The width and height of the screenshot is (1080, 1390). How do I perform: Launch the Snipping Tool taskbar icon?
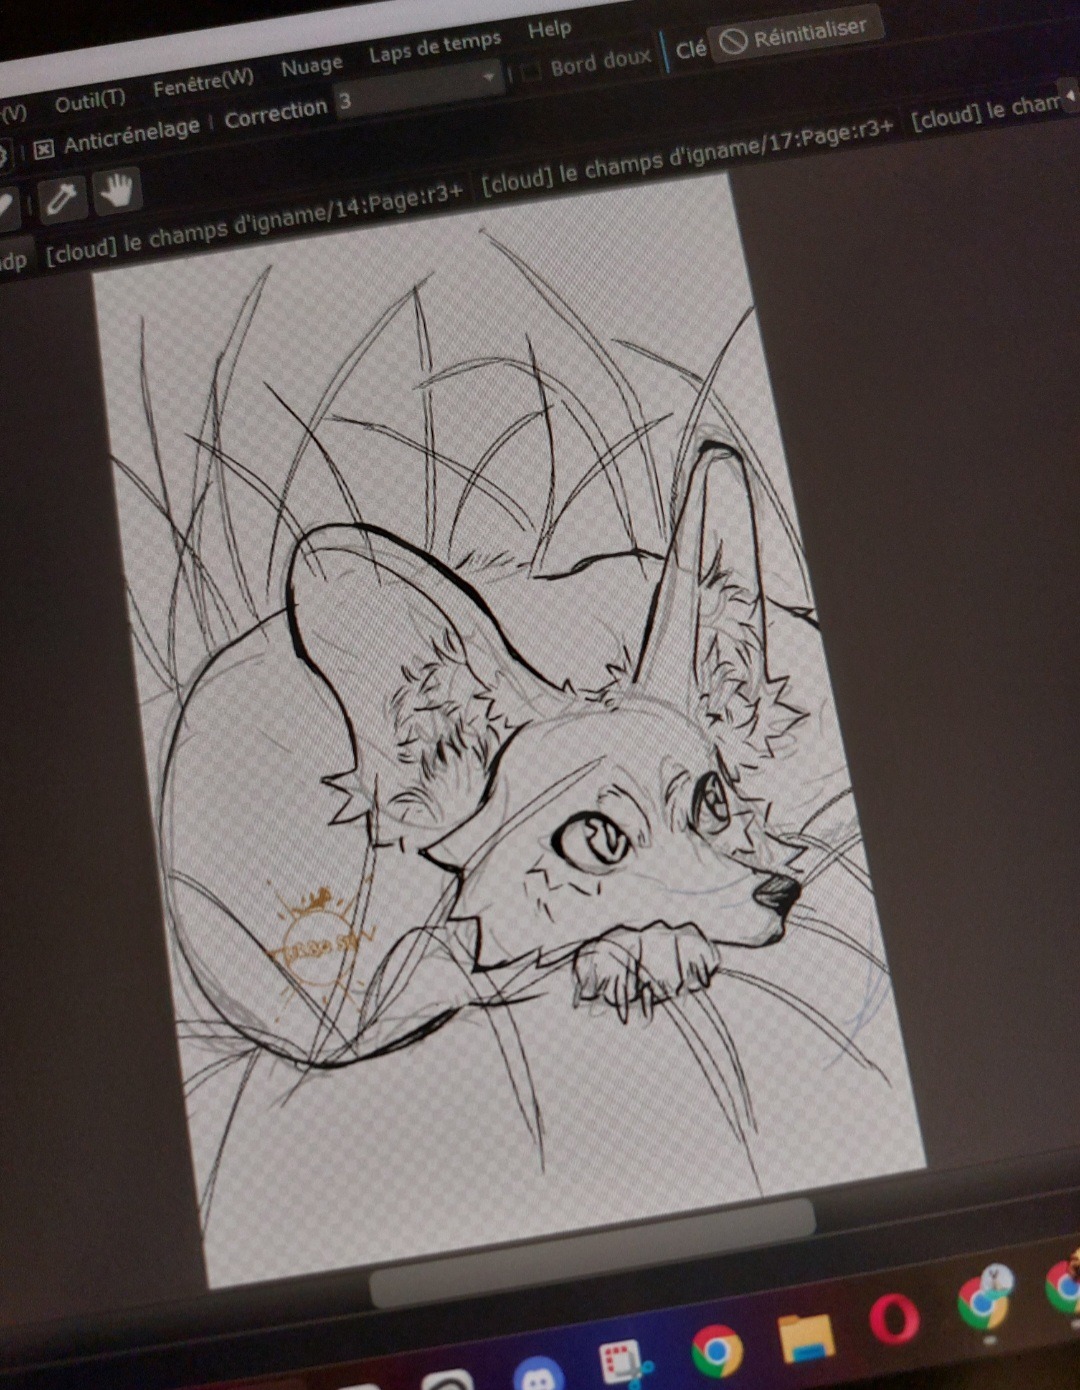625,1364
